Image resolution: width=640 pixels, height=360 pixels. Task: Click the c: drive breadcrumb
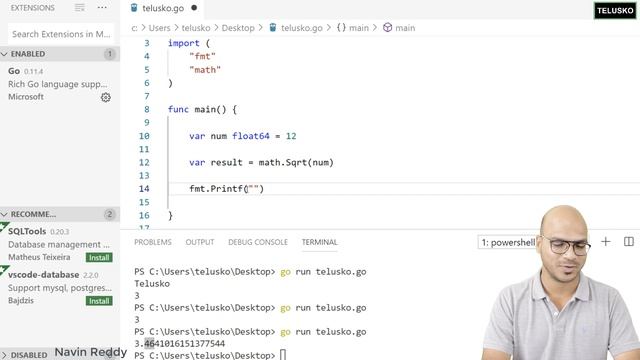(135, 28)
